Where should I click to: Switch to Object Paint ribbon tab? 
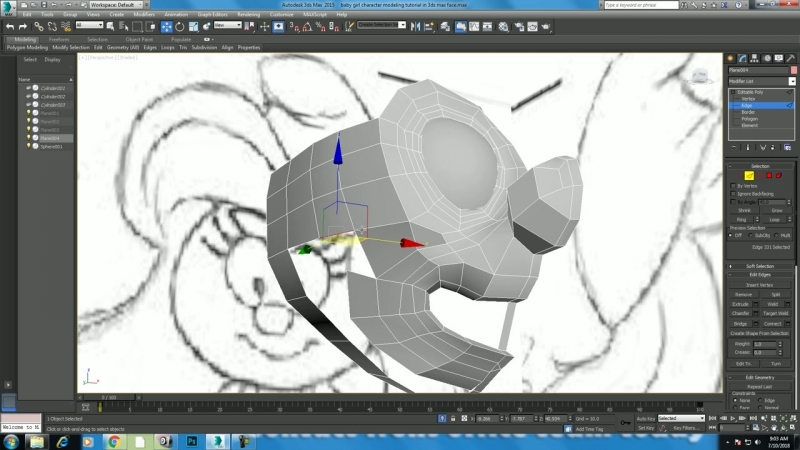[x=139, y=39]
